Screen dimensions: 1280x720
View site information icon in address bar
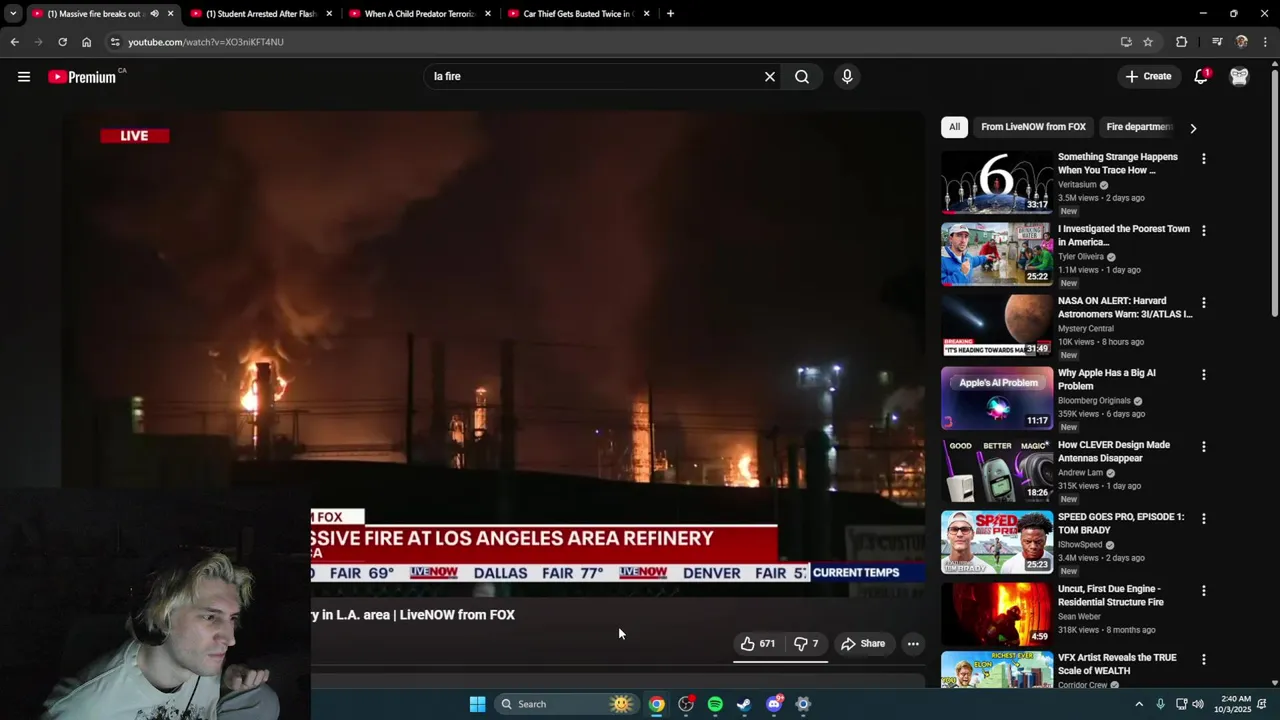click(x=115, y=42)
